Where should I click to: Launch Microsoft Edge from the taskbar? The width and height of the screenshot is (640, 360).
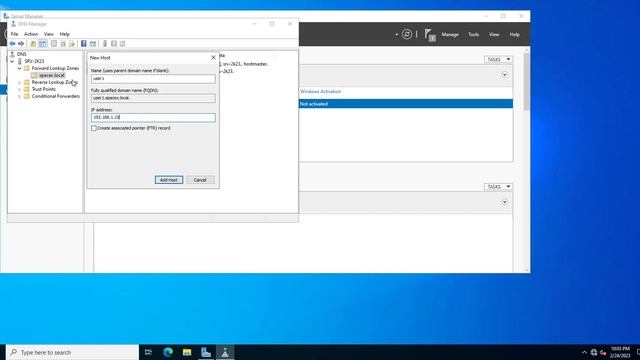pyautogui.click(x=168, y=352)
